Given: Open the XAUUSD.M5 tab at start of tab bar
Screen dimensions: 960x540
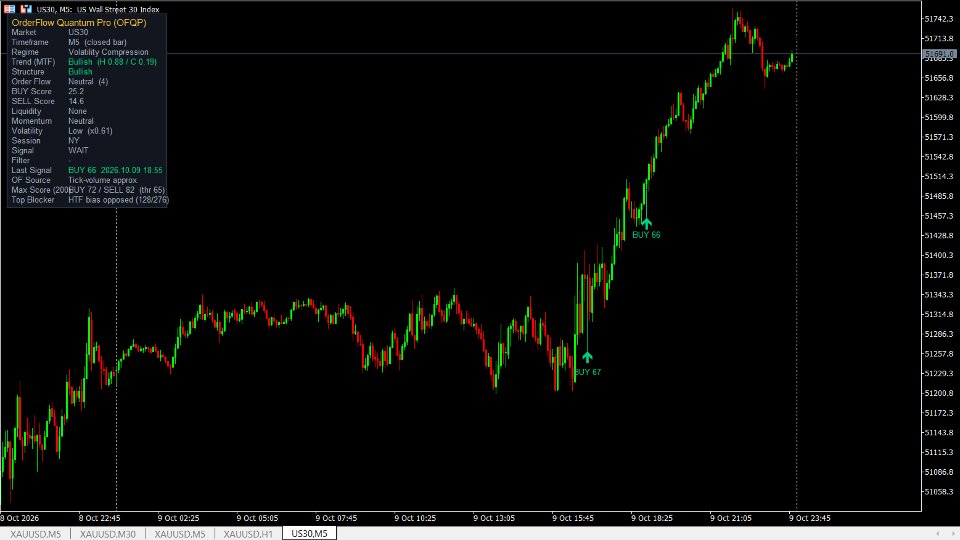Looking at the screenshot, I should coord(36,534).
